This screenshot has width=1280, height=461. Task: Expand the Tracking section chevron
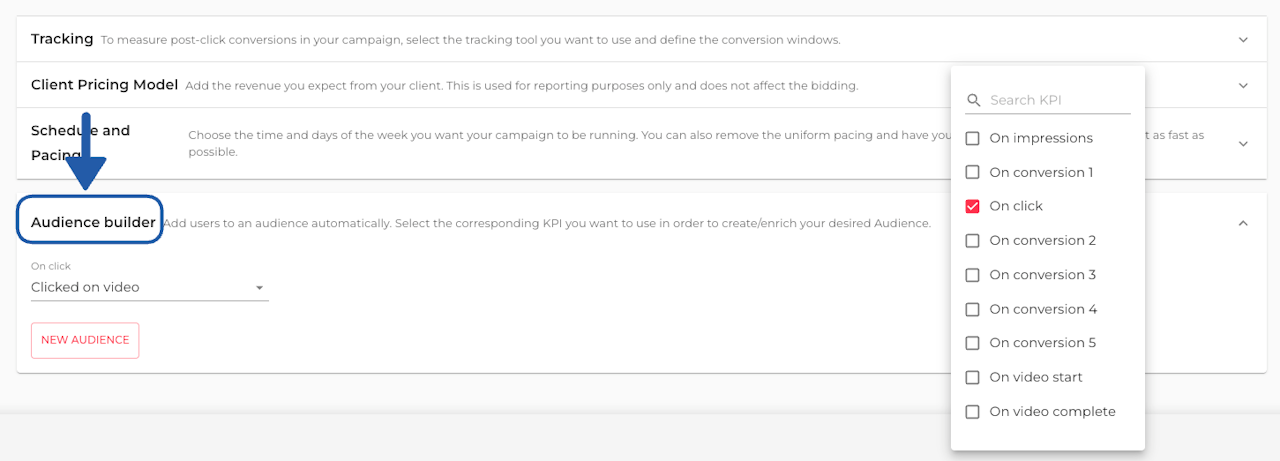[1243, 40]
